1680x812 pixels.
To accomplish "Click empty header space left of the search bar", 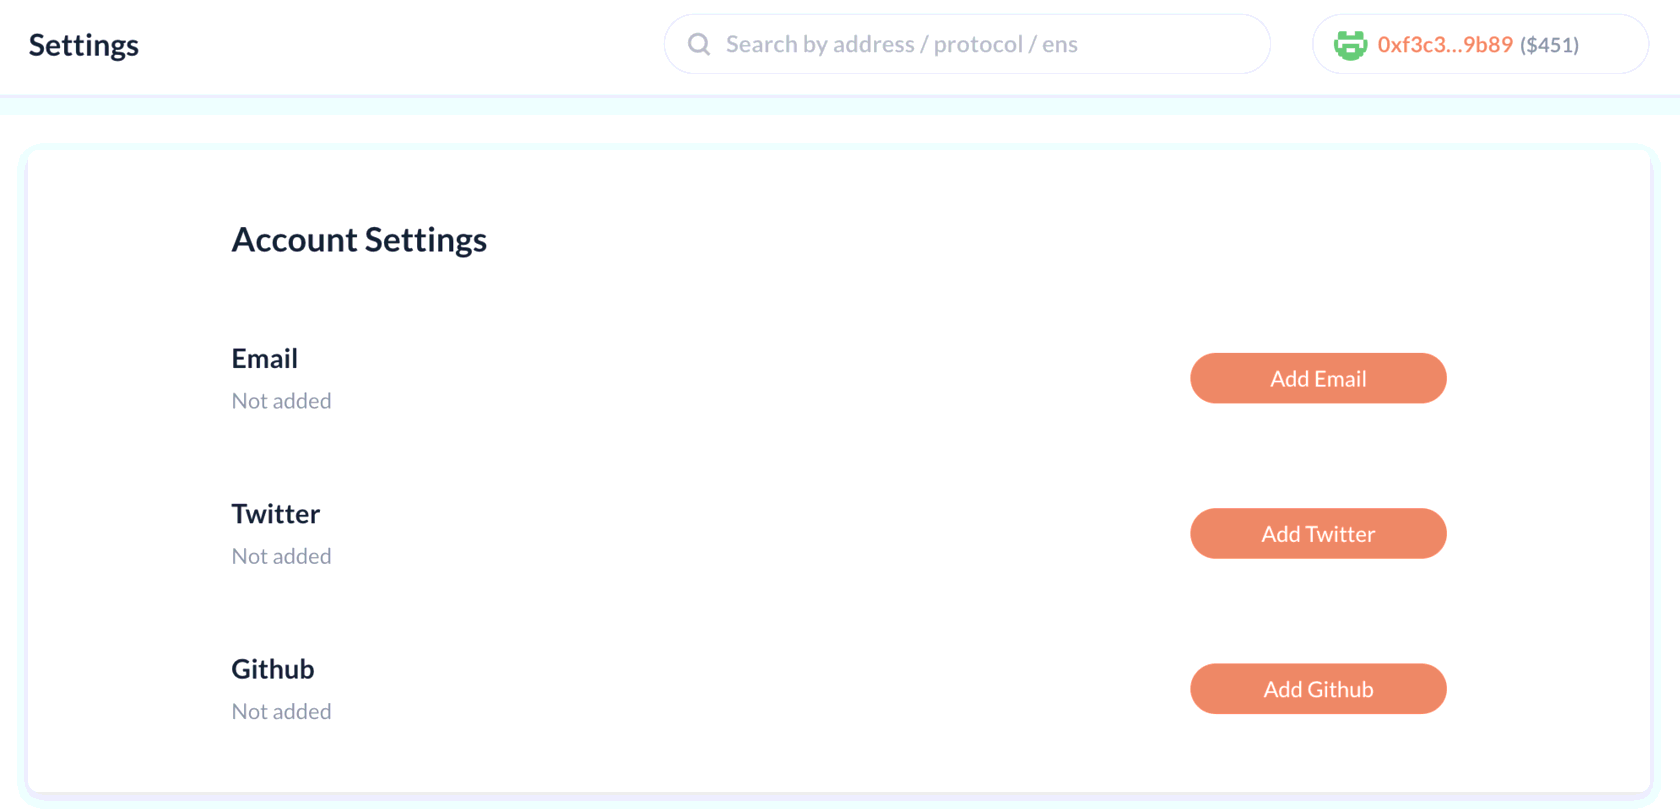I will 400,45.
